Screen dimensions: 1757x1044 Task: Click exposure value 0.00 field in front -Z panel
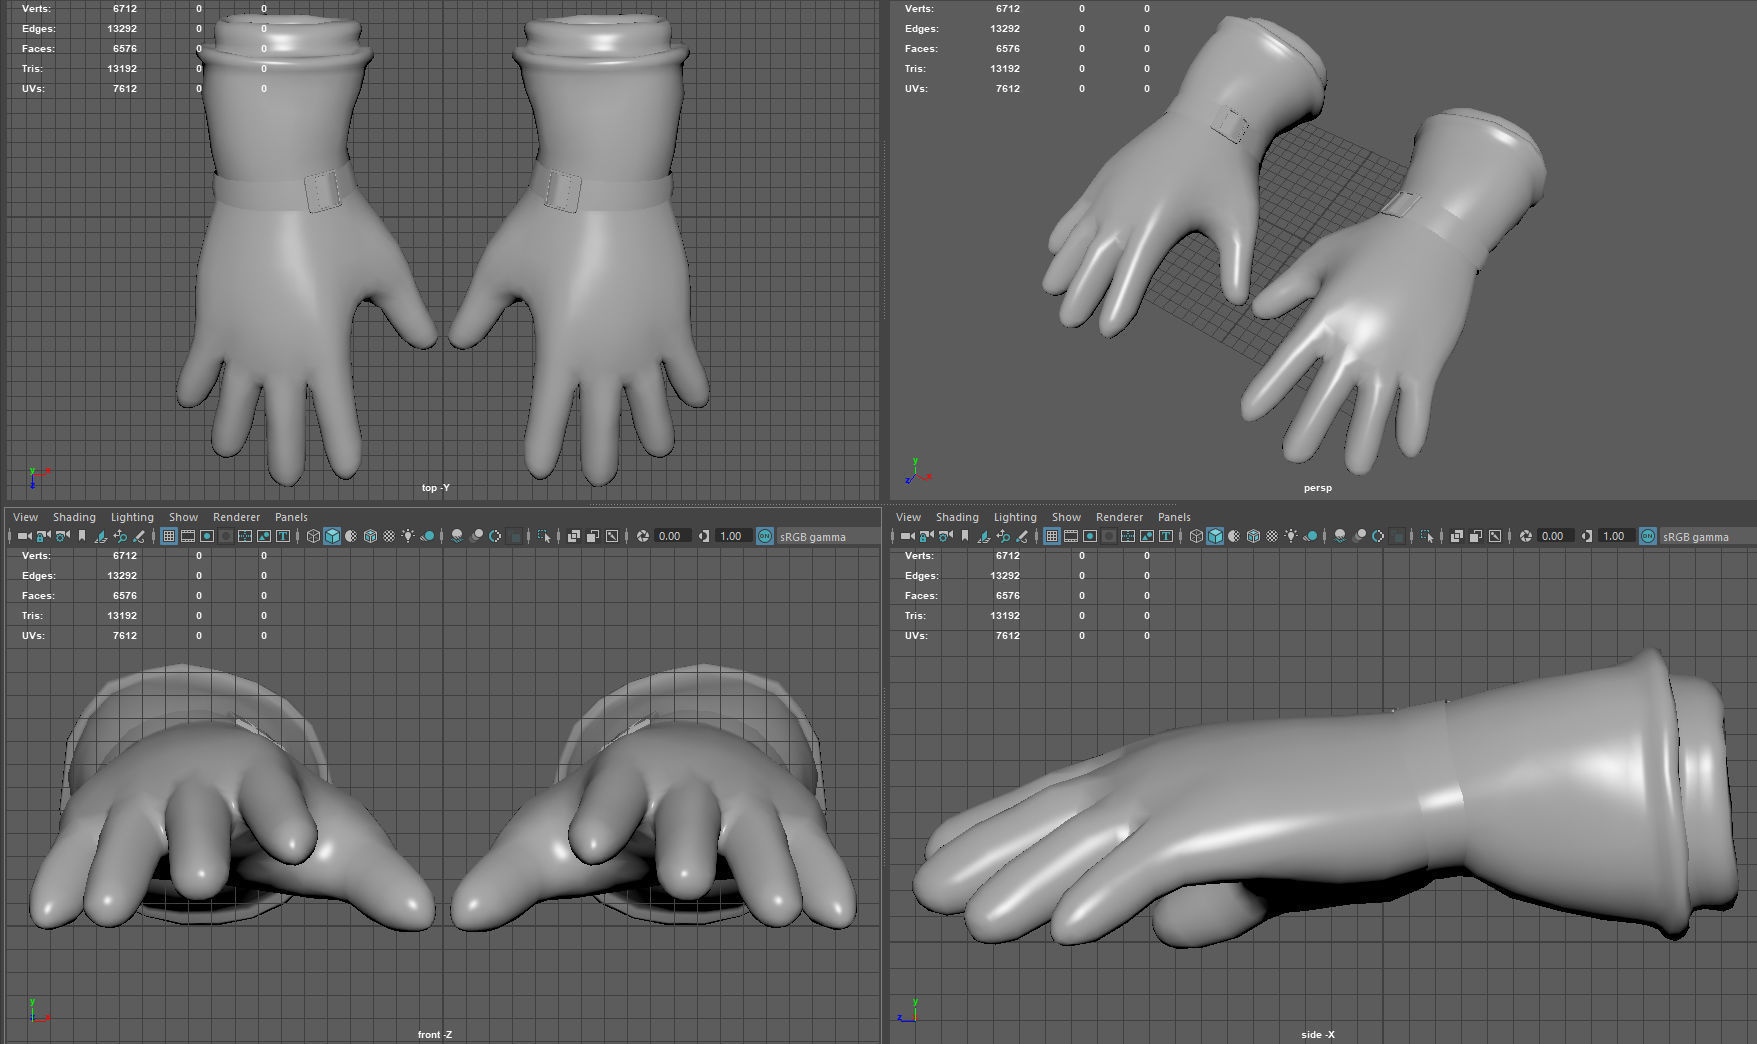coord(672,536)
